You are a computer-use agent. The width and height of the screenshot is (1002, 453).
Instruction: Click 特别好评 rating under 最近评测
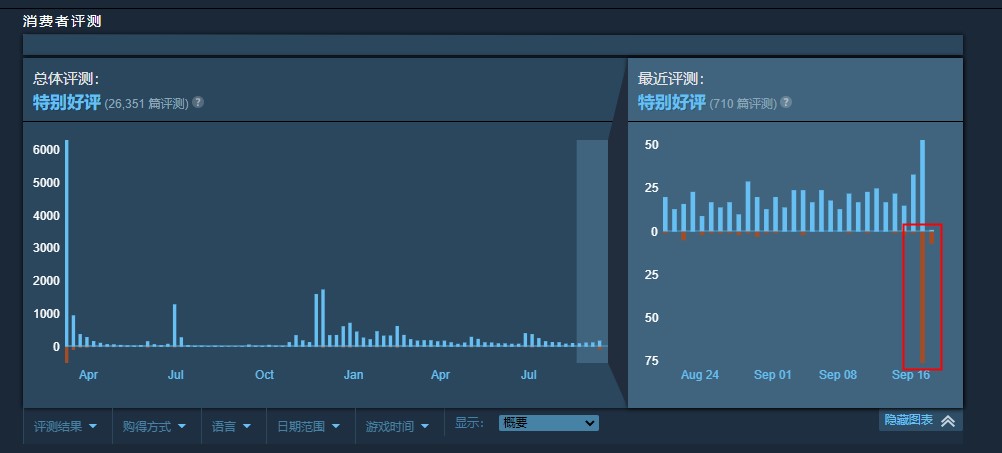(672, 102)
